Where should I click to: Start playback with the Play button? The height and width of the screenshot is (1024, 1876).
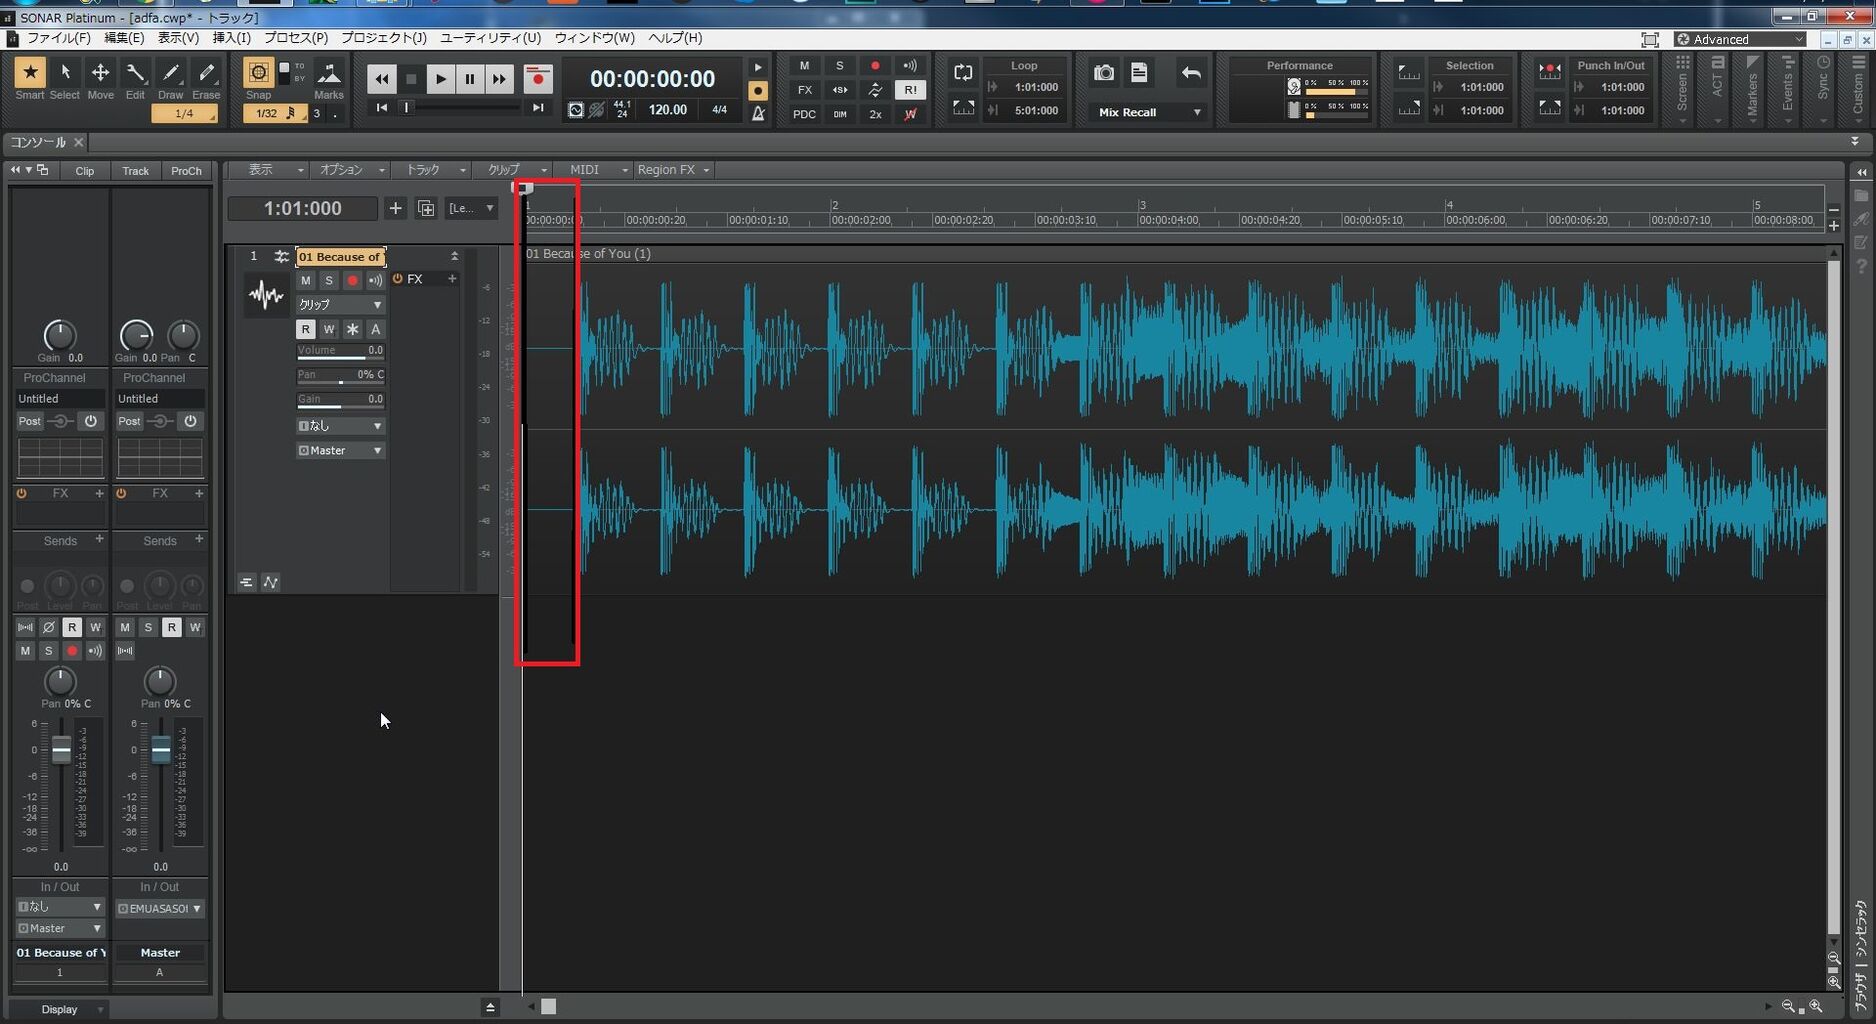pyautogui.click(x=440, y=79)
